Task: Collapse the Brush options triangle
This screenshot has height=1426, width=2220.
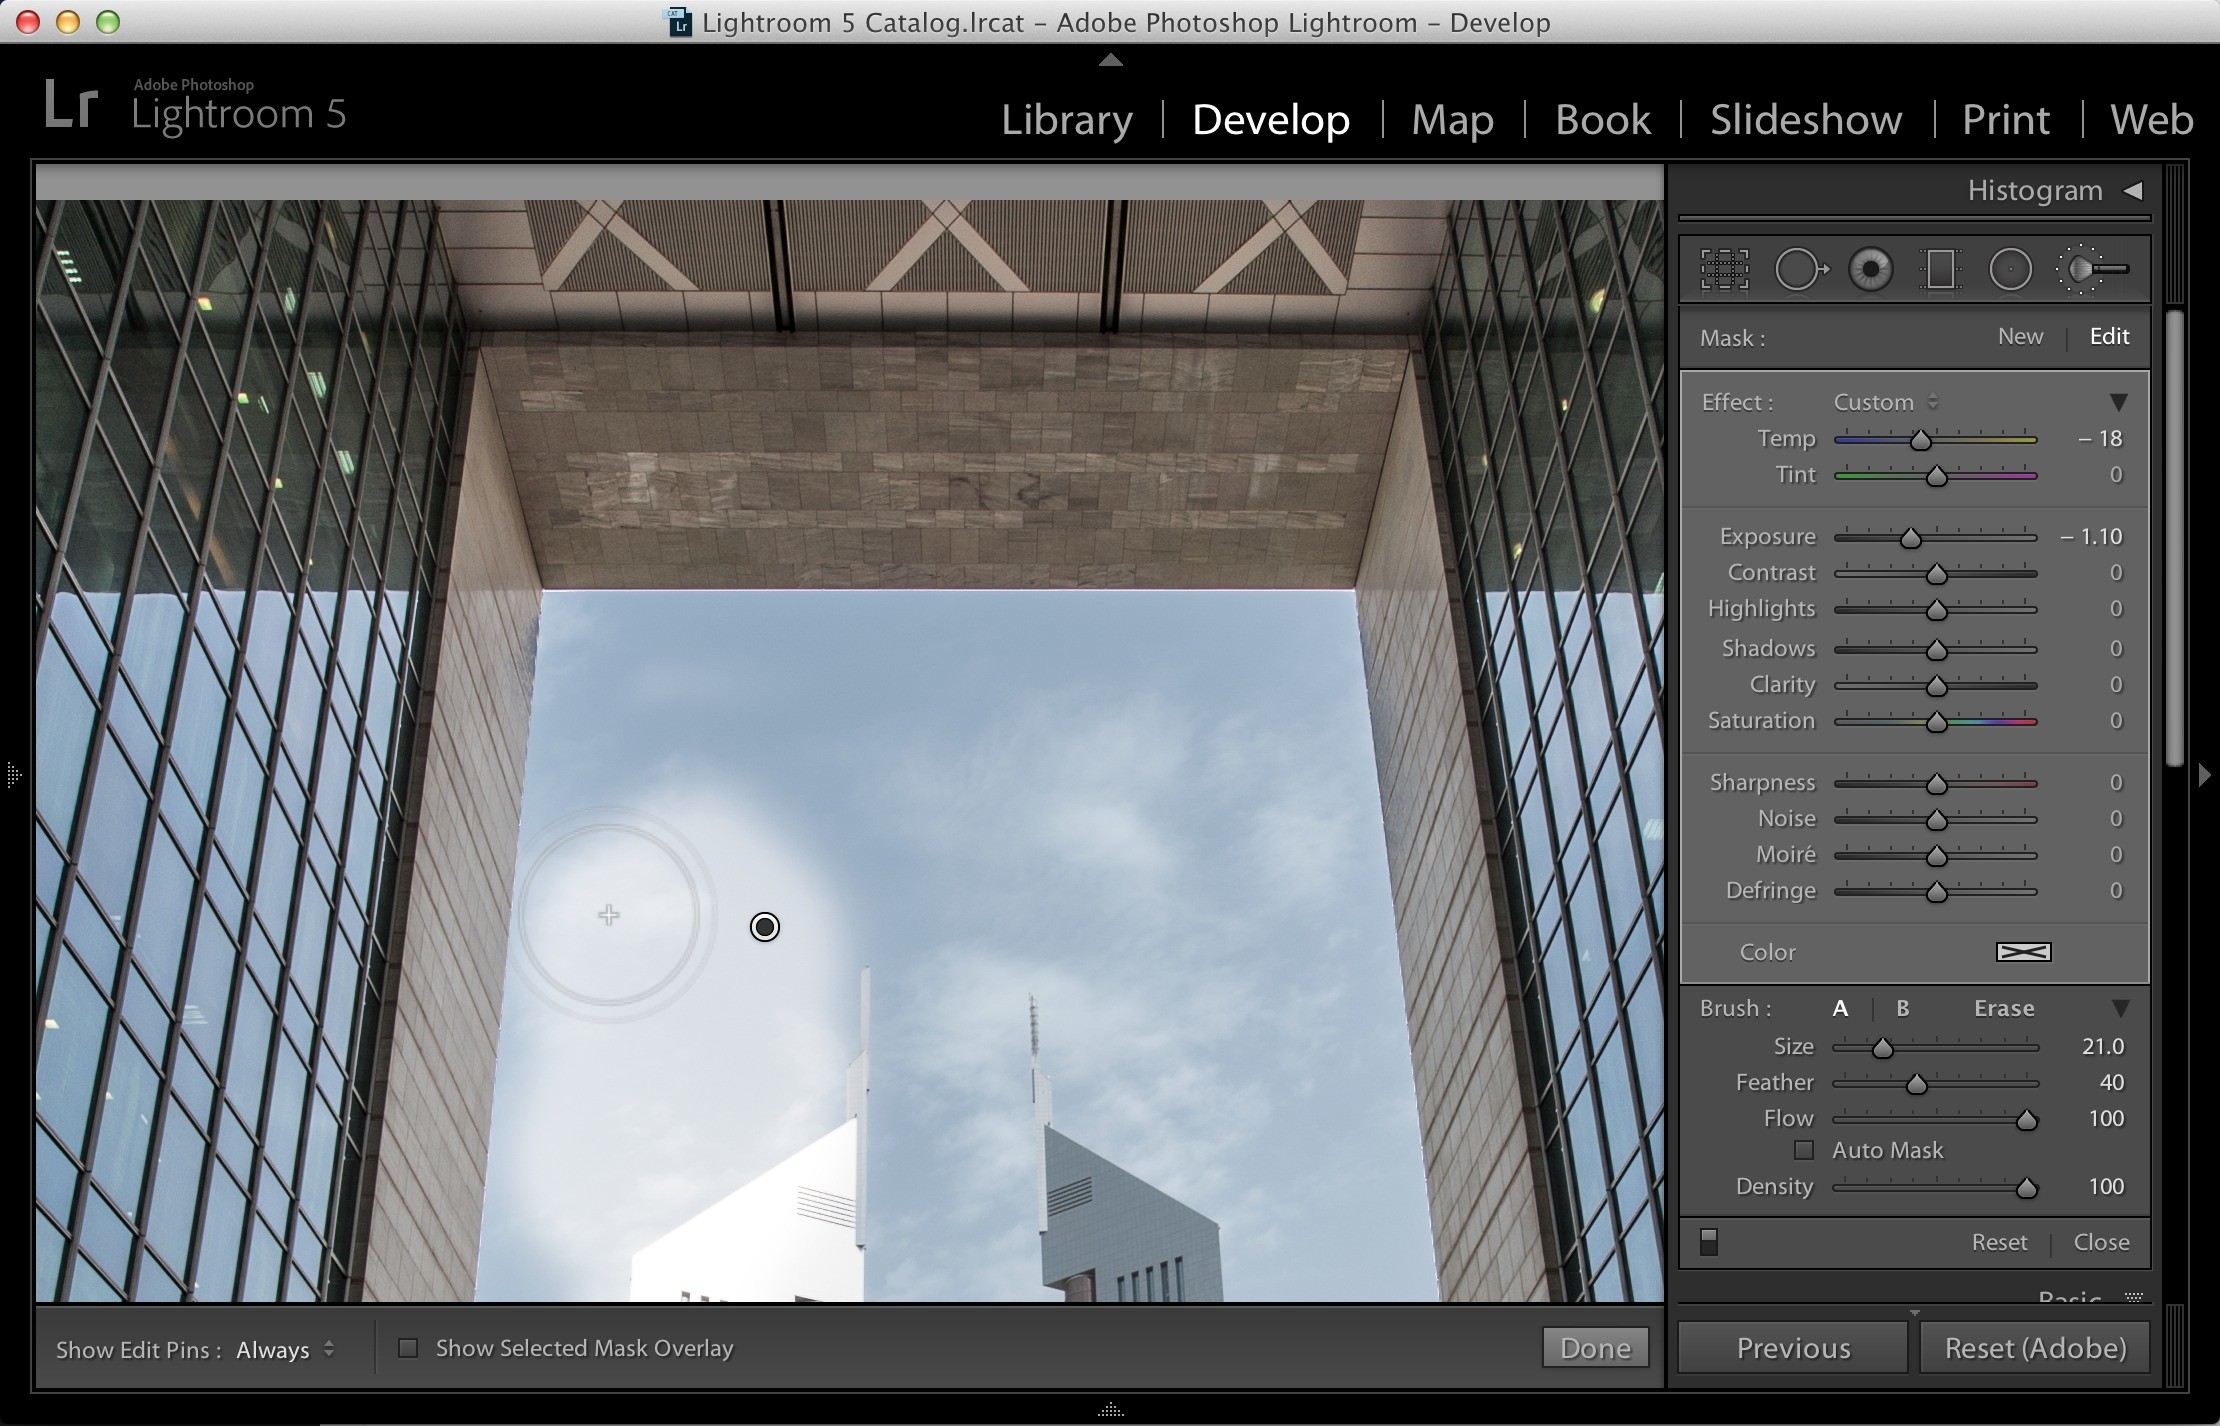Action: (x=2120, y=1008)
